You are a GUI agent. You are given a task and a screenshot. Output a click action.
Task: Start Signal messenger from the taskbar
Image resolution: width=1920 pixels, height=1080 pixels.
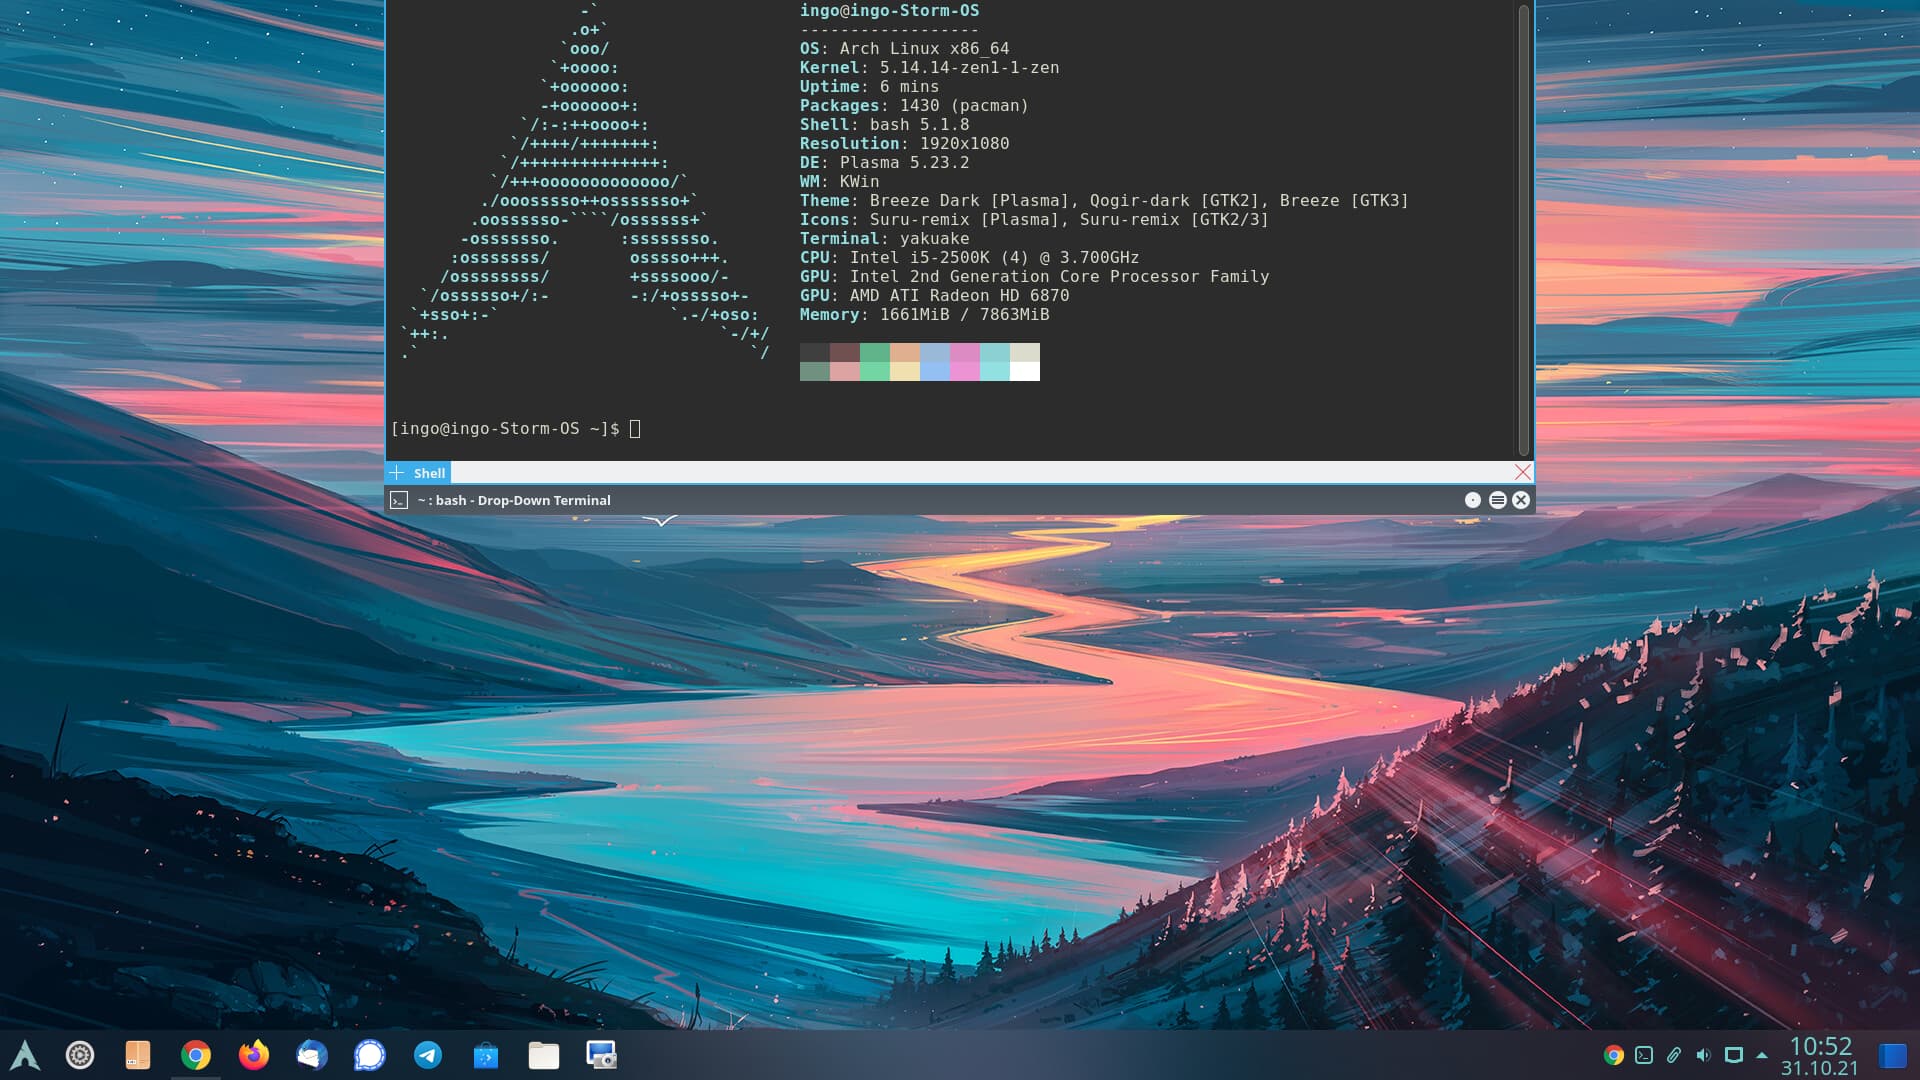point(369,1054)
